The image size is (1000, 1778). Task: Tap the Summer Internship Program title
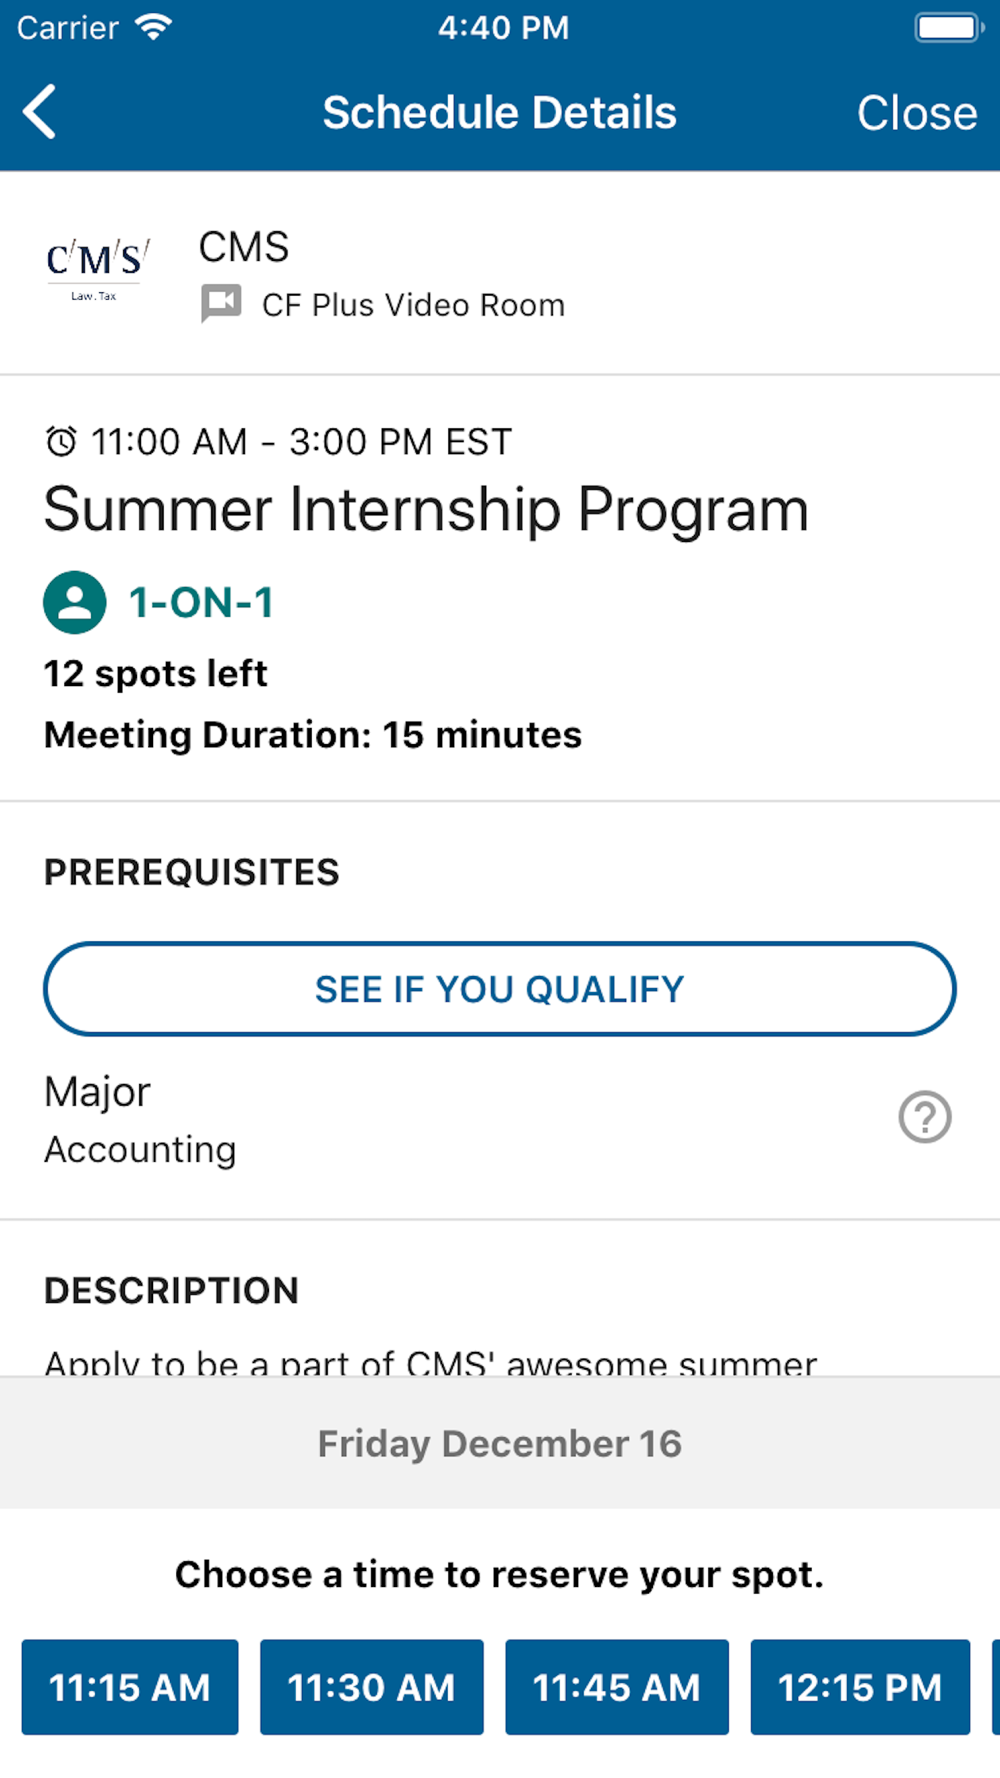tap(426, 510)
